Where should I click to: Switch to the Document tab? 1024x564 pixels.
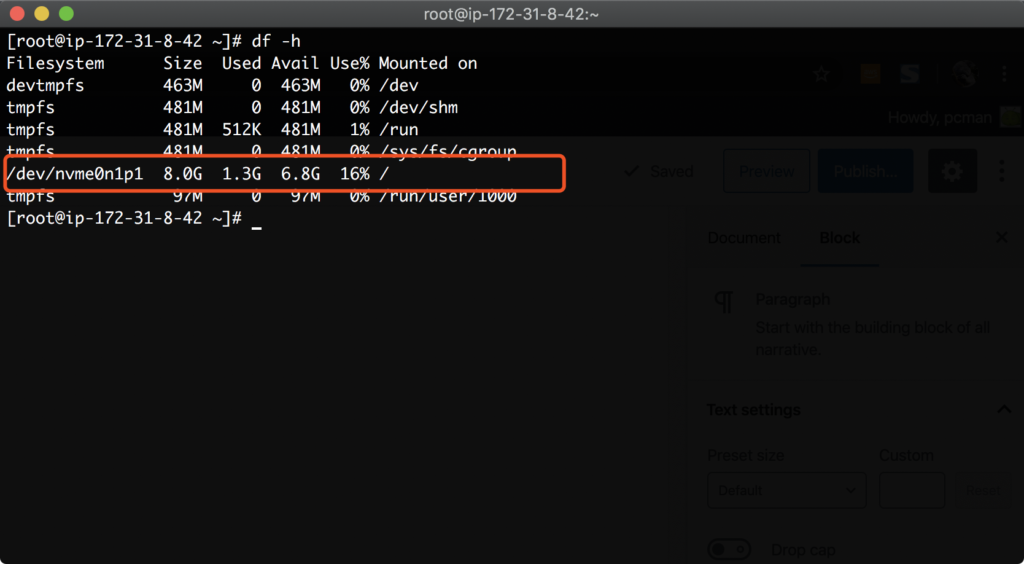pos(744,238)
